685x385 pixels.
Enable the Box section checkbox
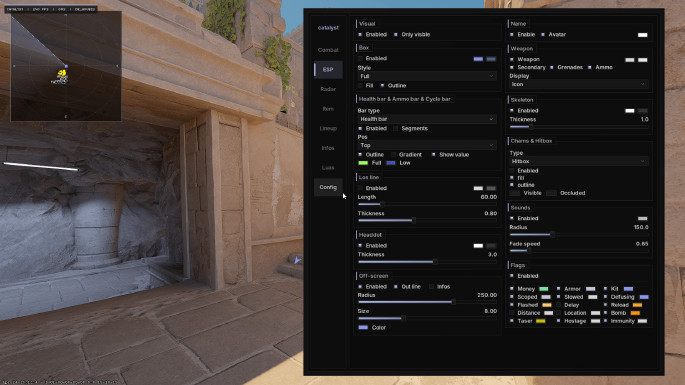coord(360,58)
